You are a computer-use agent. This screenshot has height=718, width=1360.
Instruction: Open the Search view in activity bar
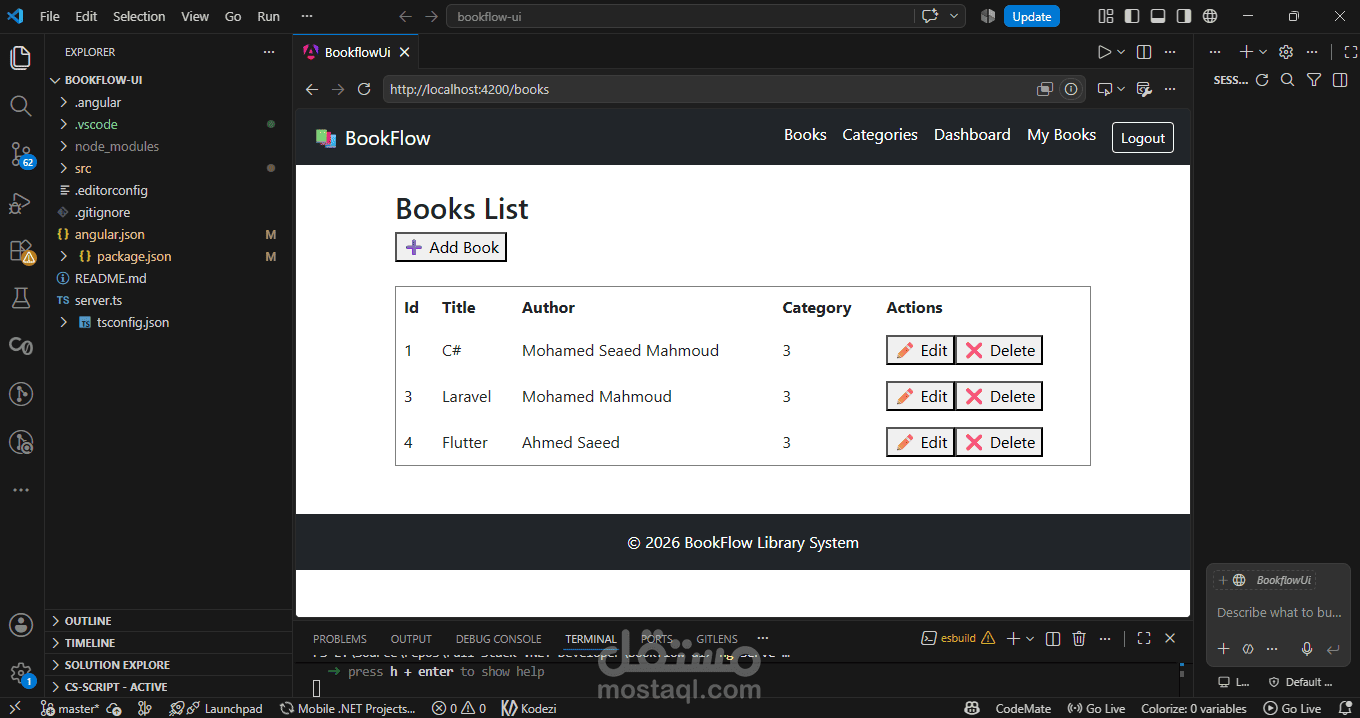pyautogui.click(x=20, y=105)
